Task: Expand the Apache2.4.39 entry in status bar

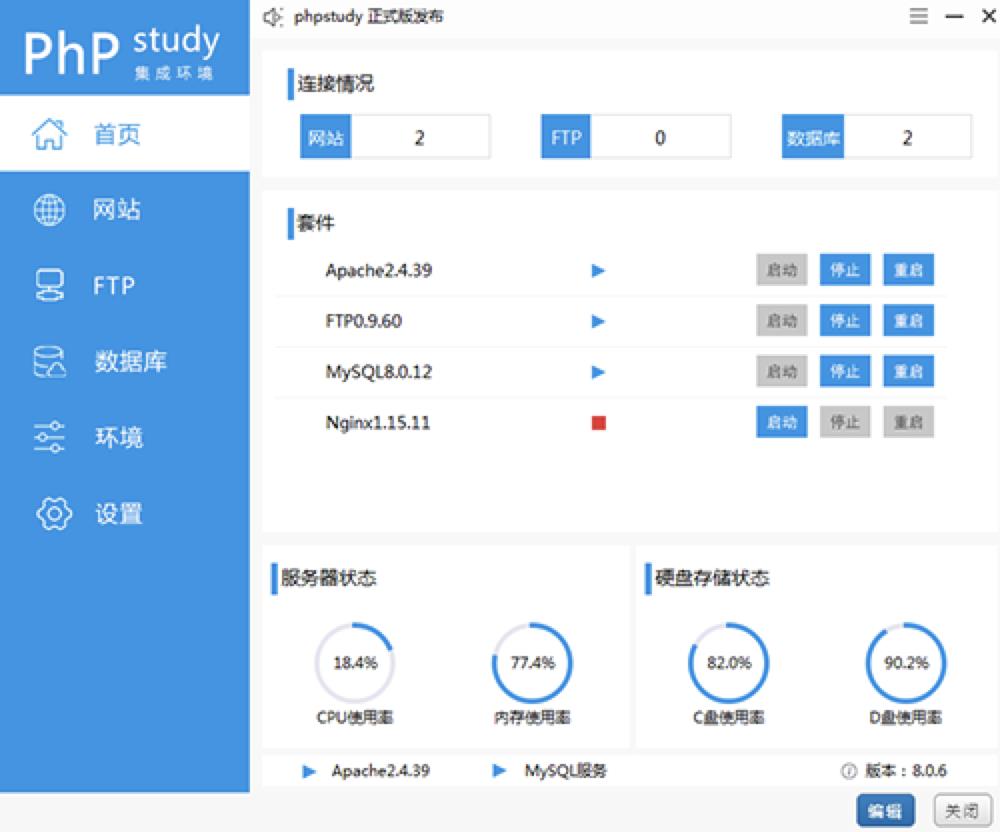Action: coord(309,770)
